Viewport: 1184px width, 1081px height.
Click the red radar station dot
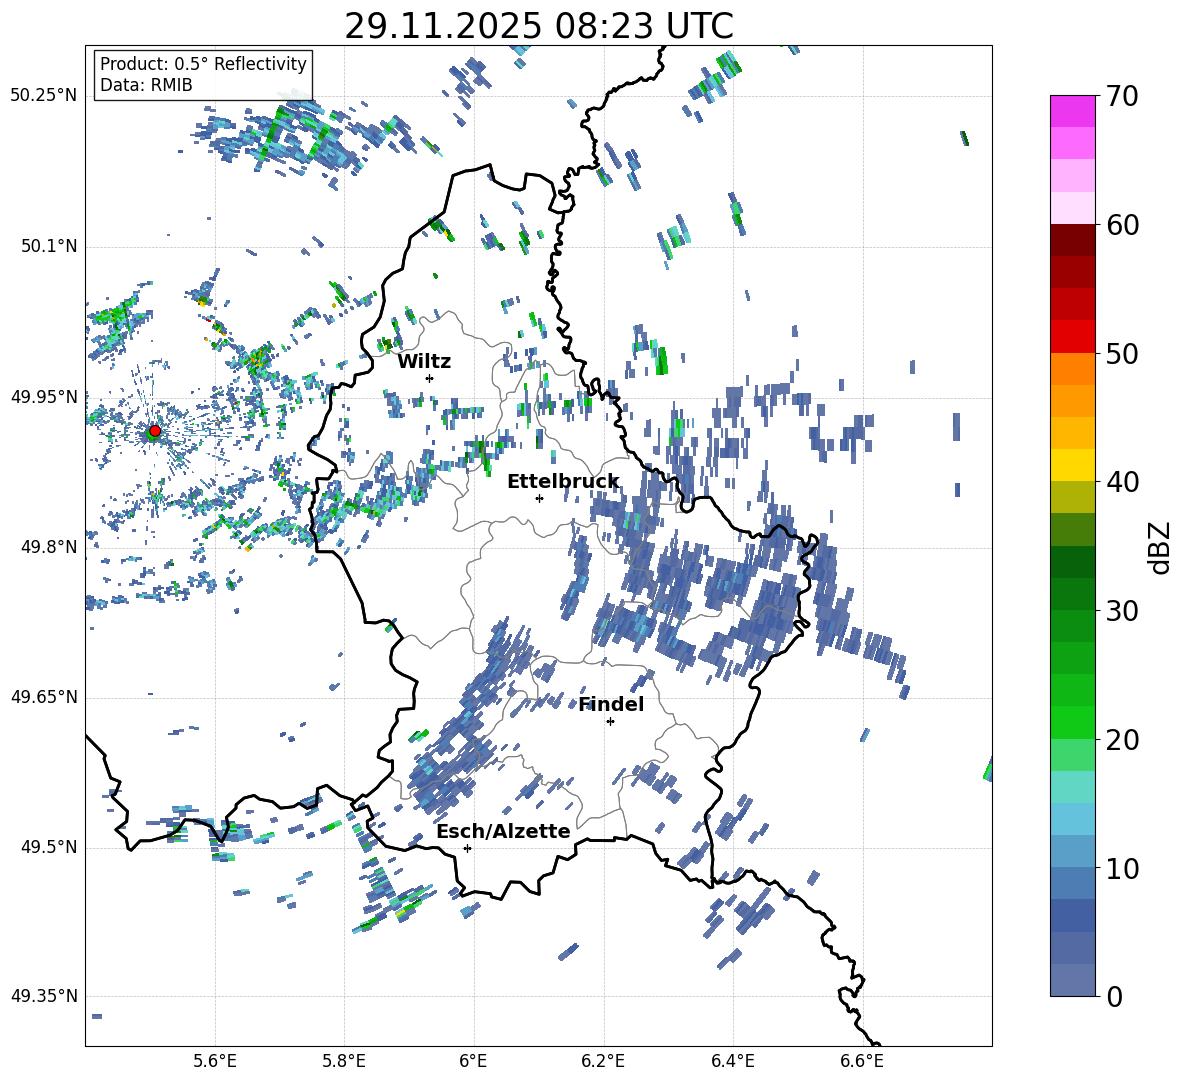tap(154, 431)
